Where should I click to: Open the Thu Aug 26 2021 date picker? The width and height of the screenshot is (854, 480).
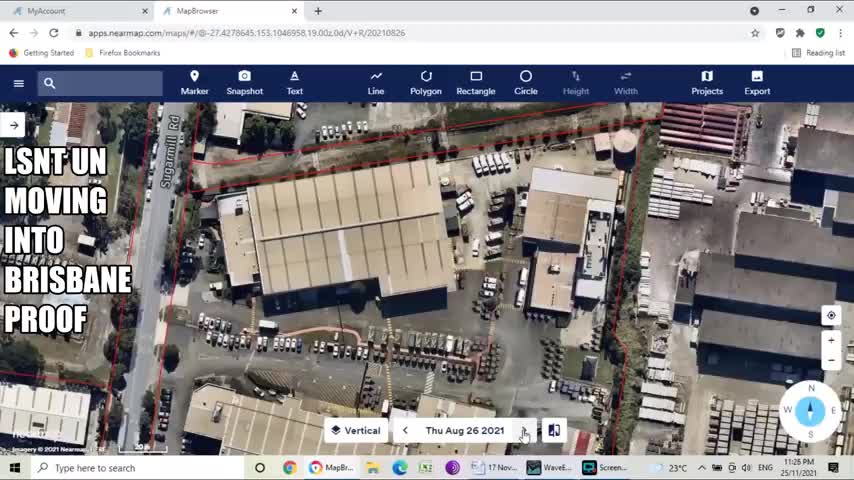[x=465, y=430]
